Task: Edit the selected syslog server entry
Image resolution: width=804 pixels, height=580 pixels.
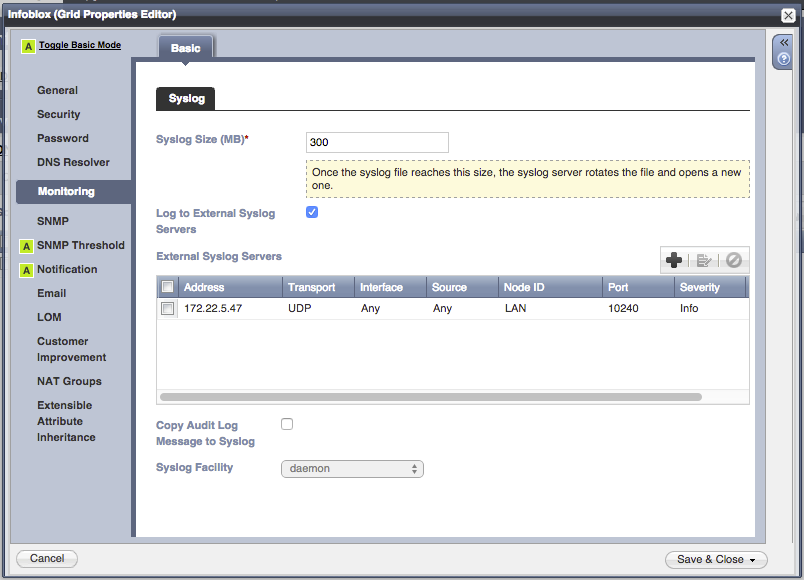Action: (x=704, y=261)
